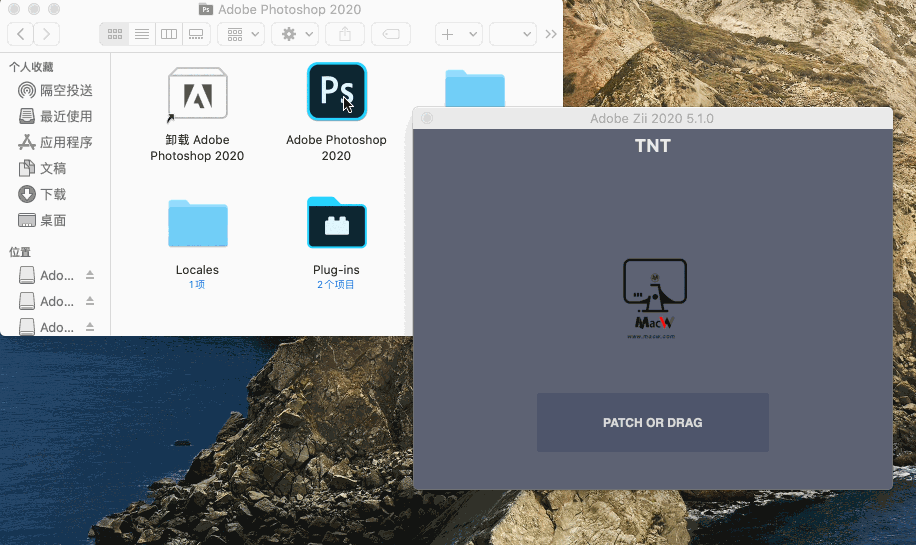Select the Locales folder icon
This screenshot has width=916, height=545.
(x=198, y=224)
